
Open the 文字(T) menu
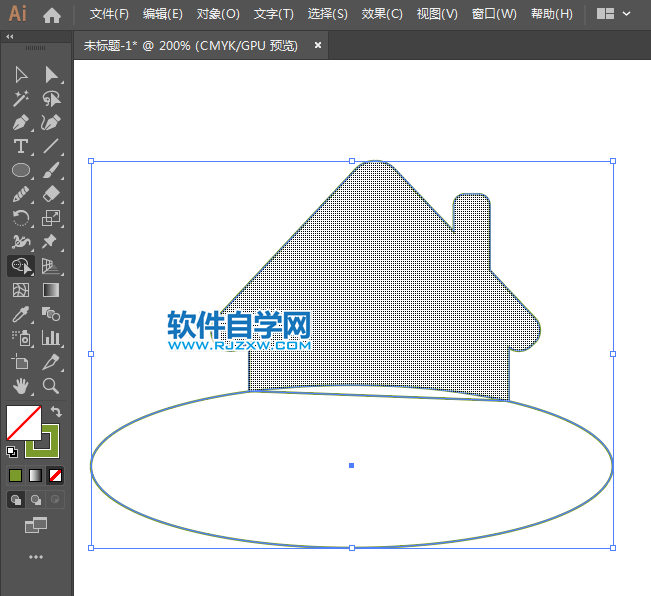(274, 14)
